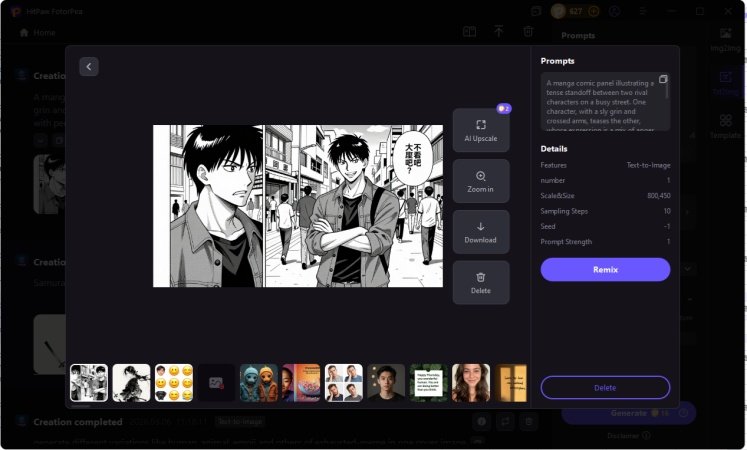Open the two hooded creatures thumbnail
The height and width of the screenshot is (450, 747).
(259, 383)
